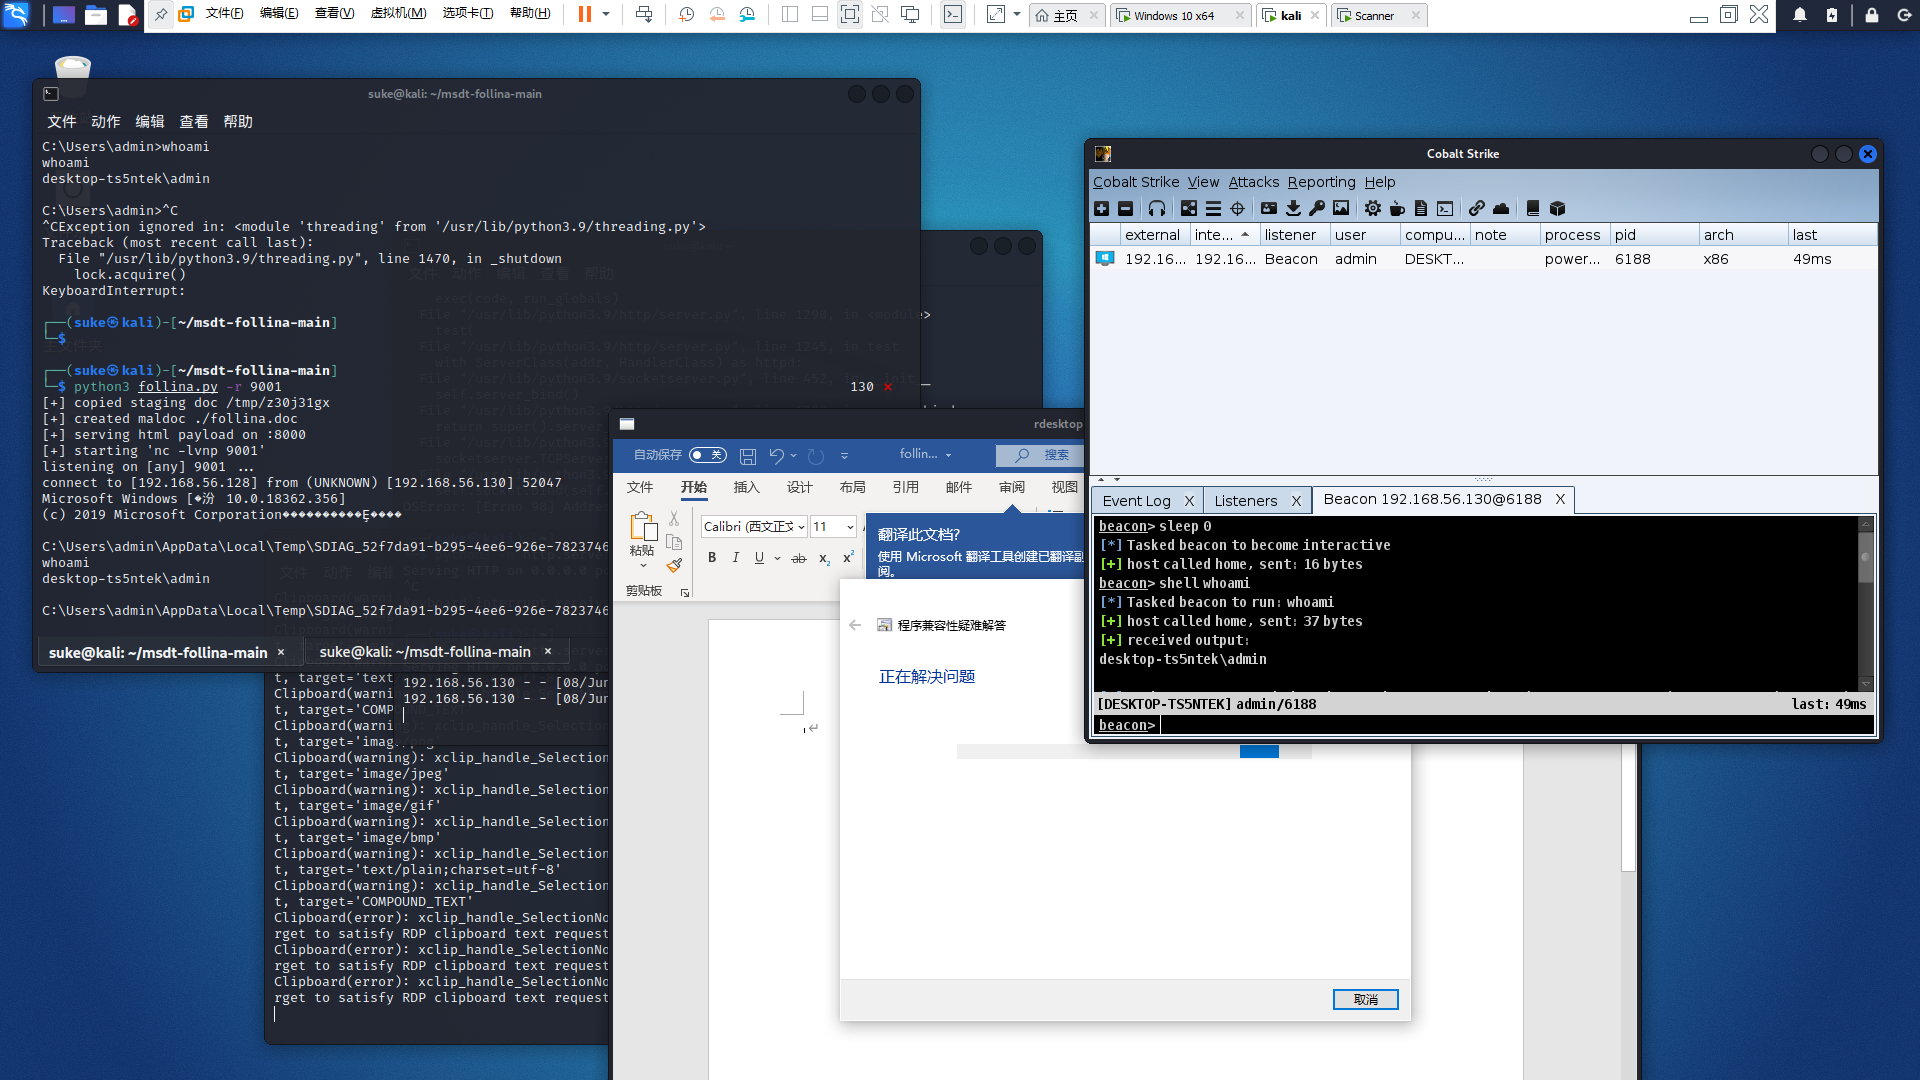Click chain link host file icon
The image size is (1920, 1080).
(1477, 208)
